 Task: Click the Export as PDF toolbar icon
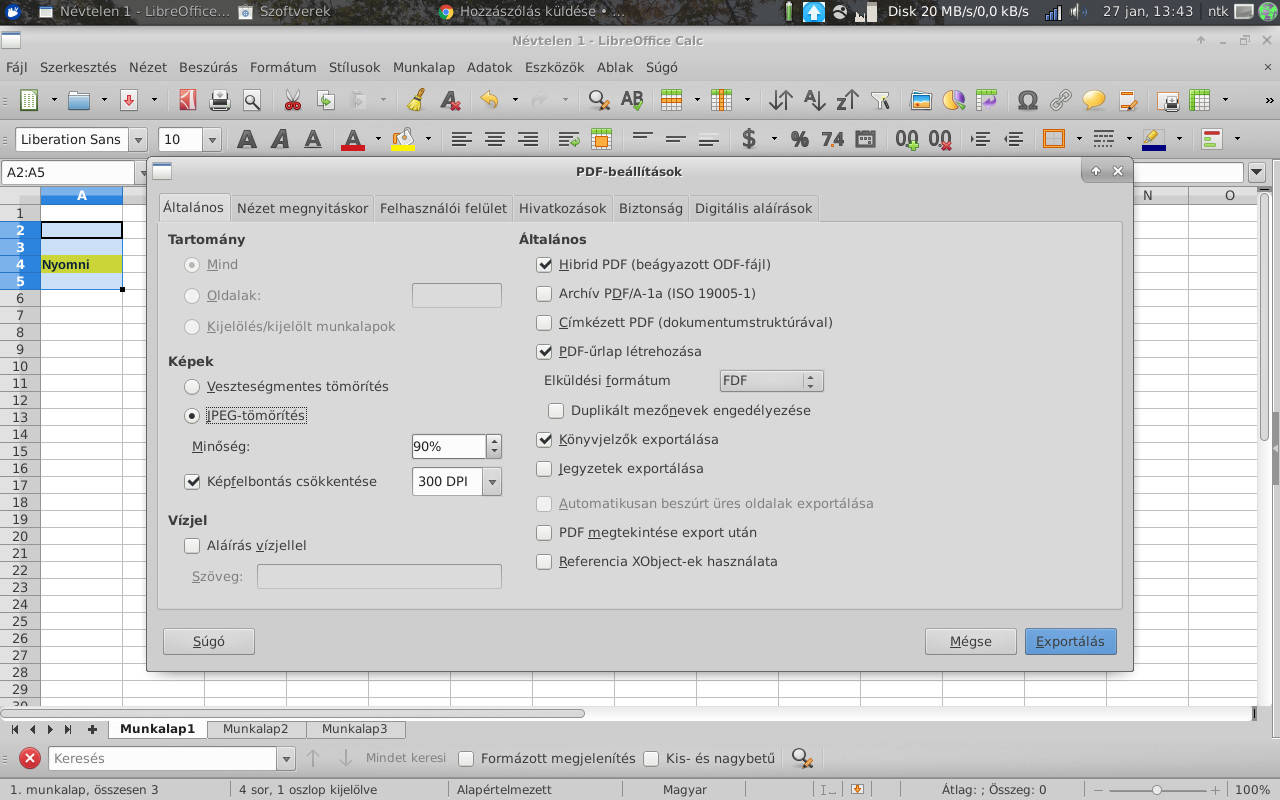tap(187, 100)
